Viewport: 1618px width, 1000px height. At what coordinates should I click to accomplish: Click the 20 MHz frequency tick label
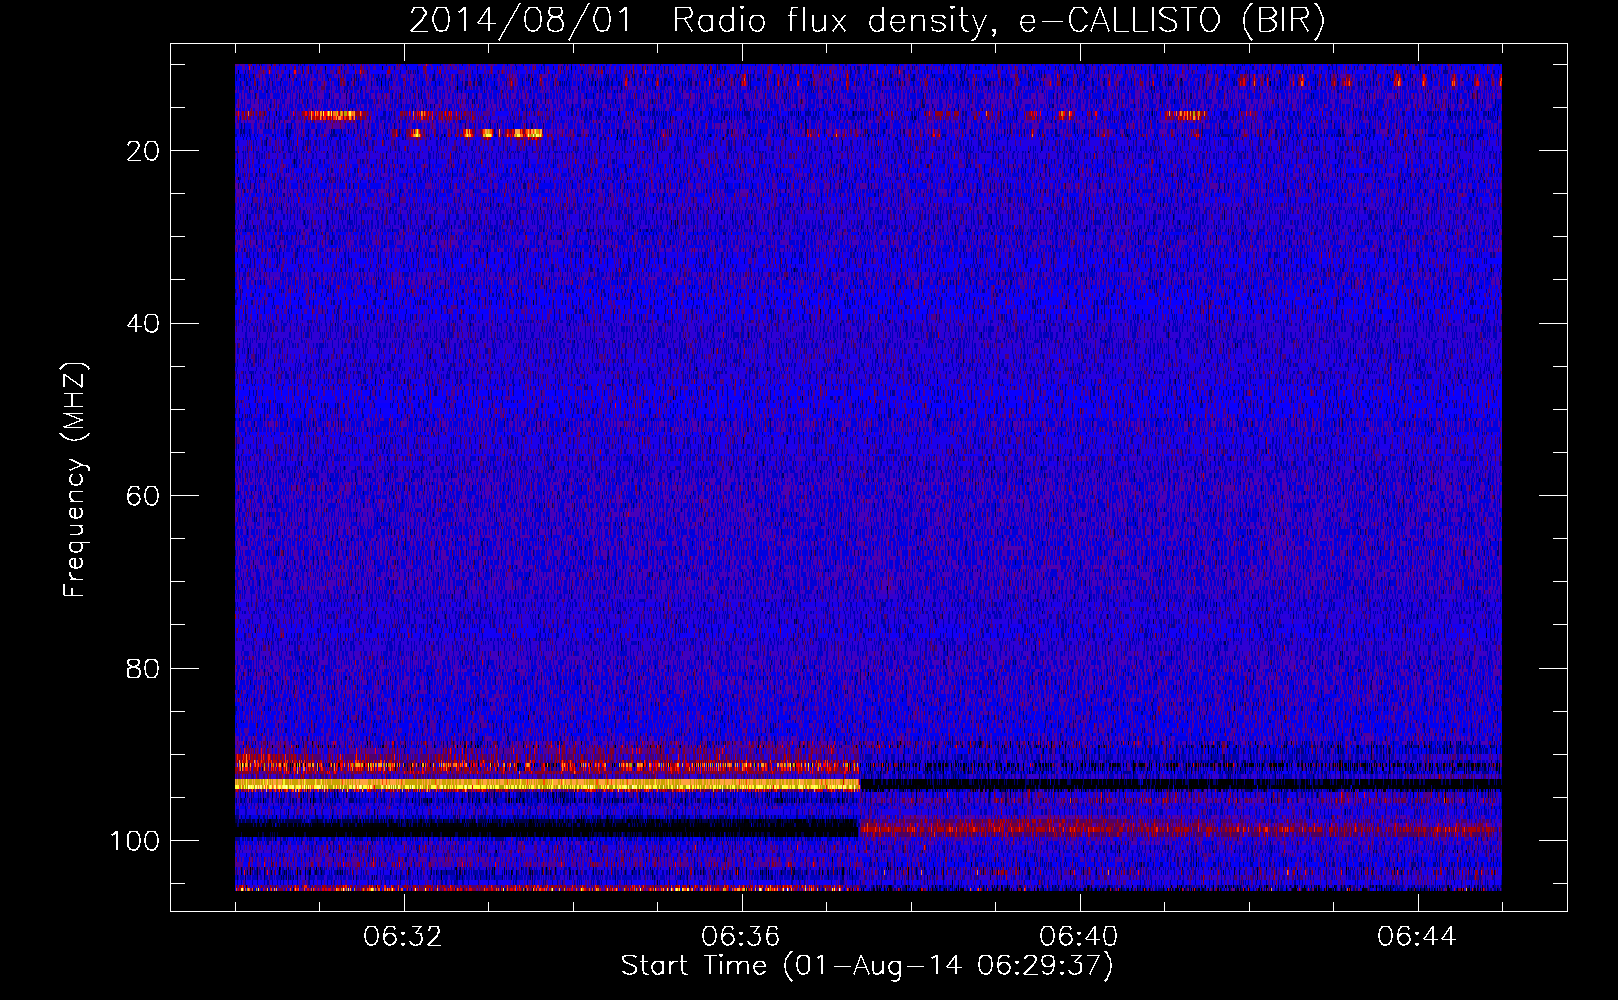[x=143, y=151]
